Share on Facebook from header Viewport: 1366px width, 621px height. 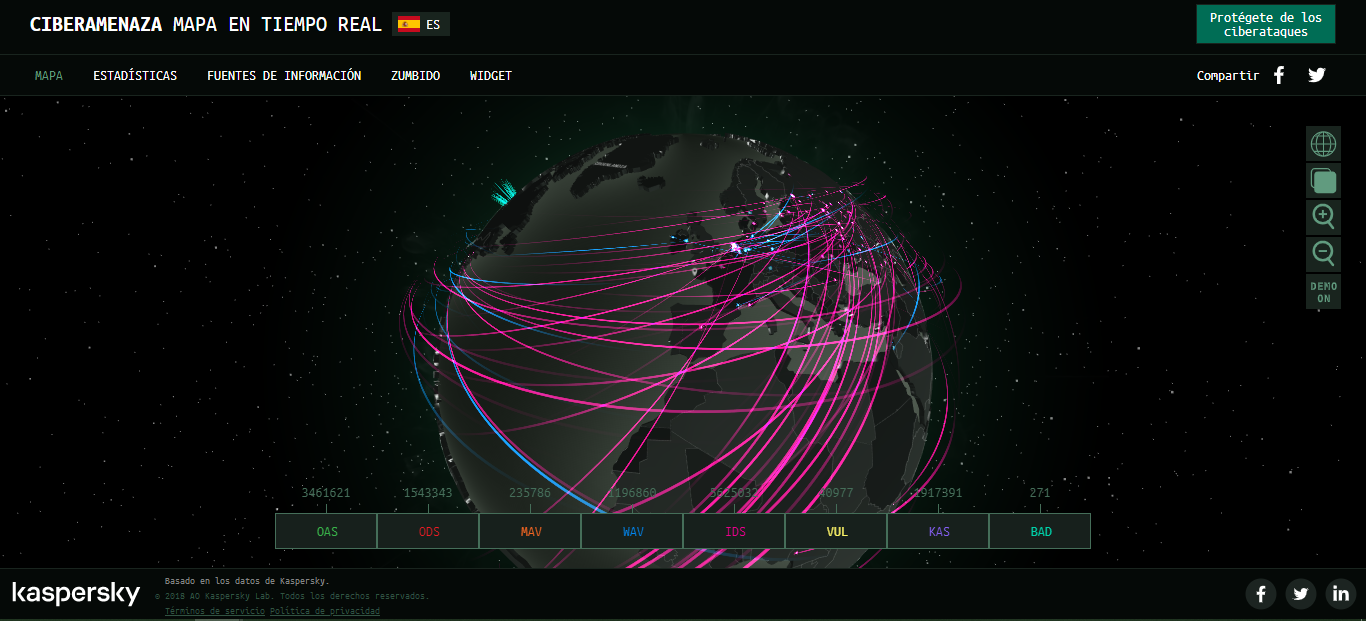[1279, 75]
